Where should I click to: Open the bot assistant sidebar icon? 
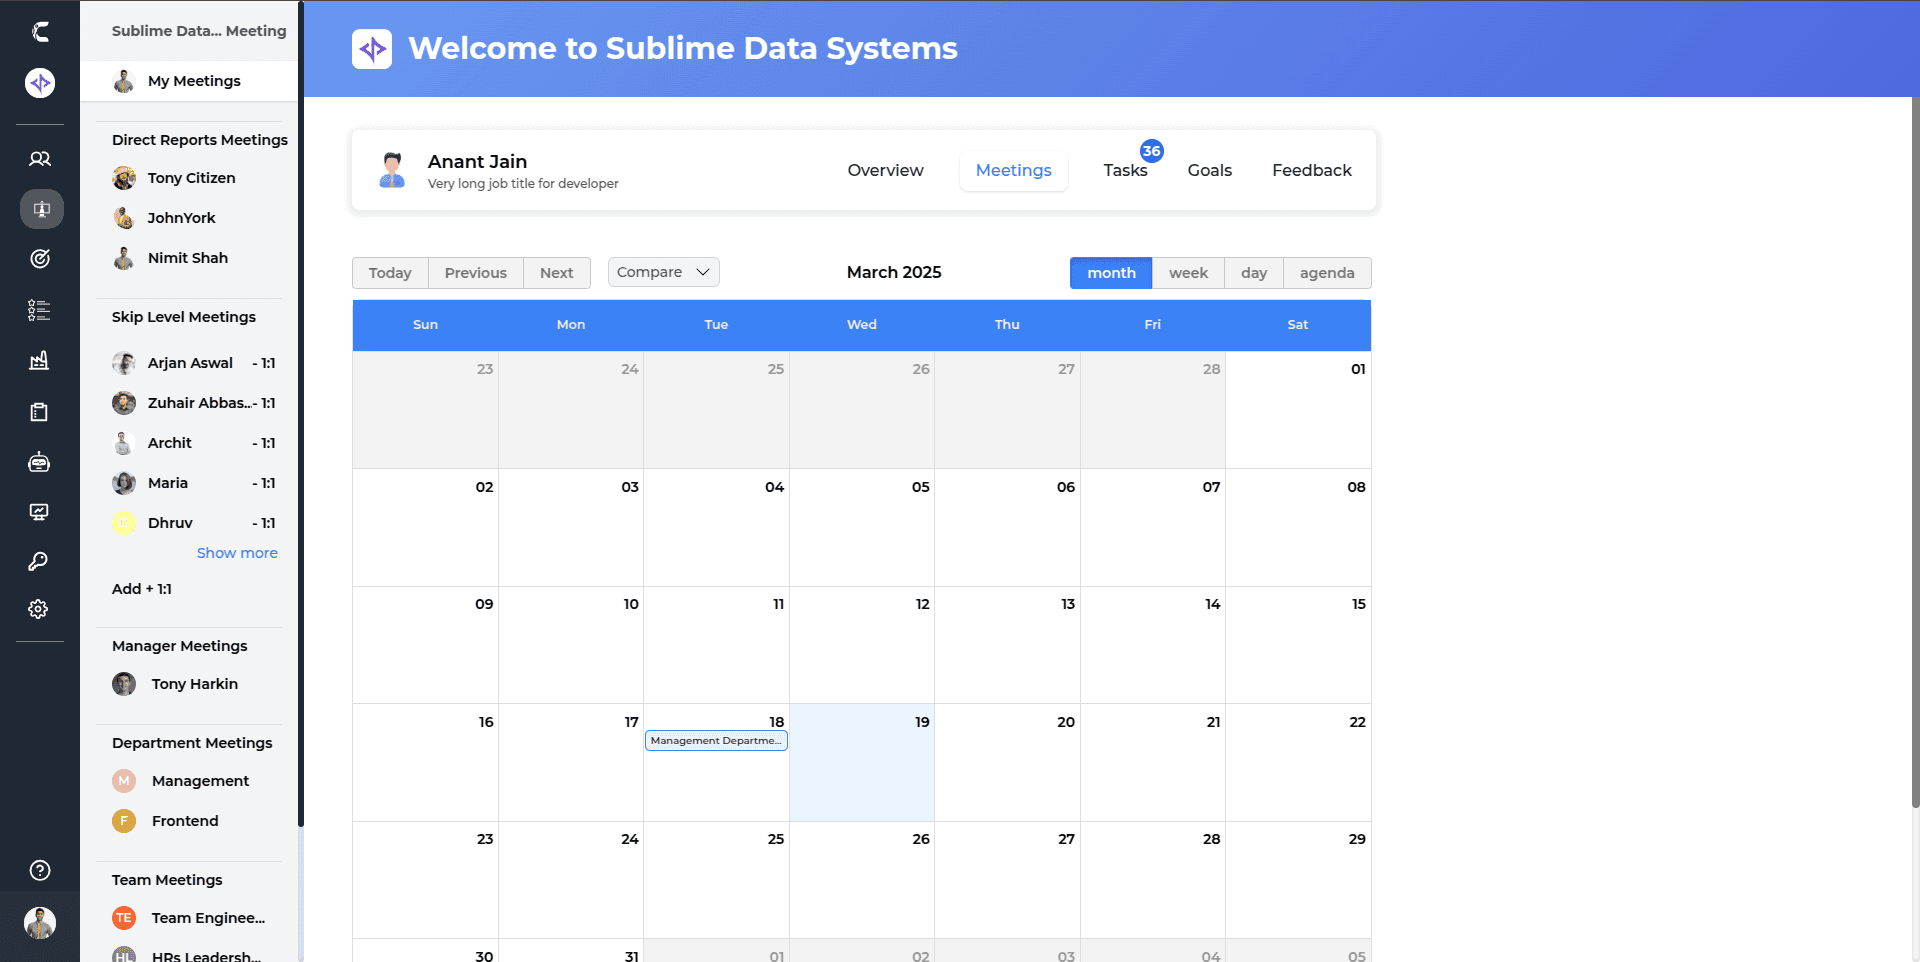point(40,462)
